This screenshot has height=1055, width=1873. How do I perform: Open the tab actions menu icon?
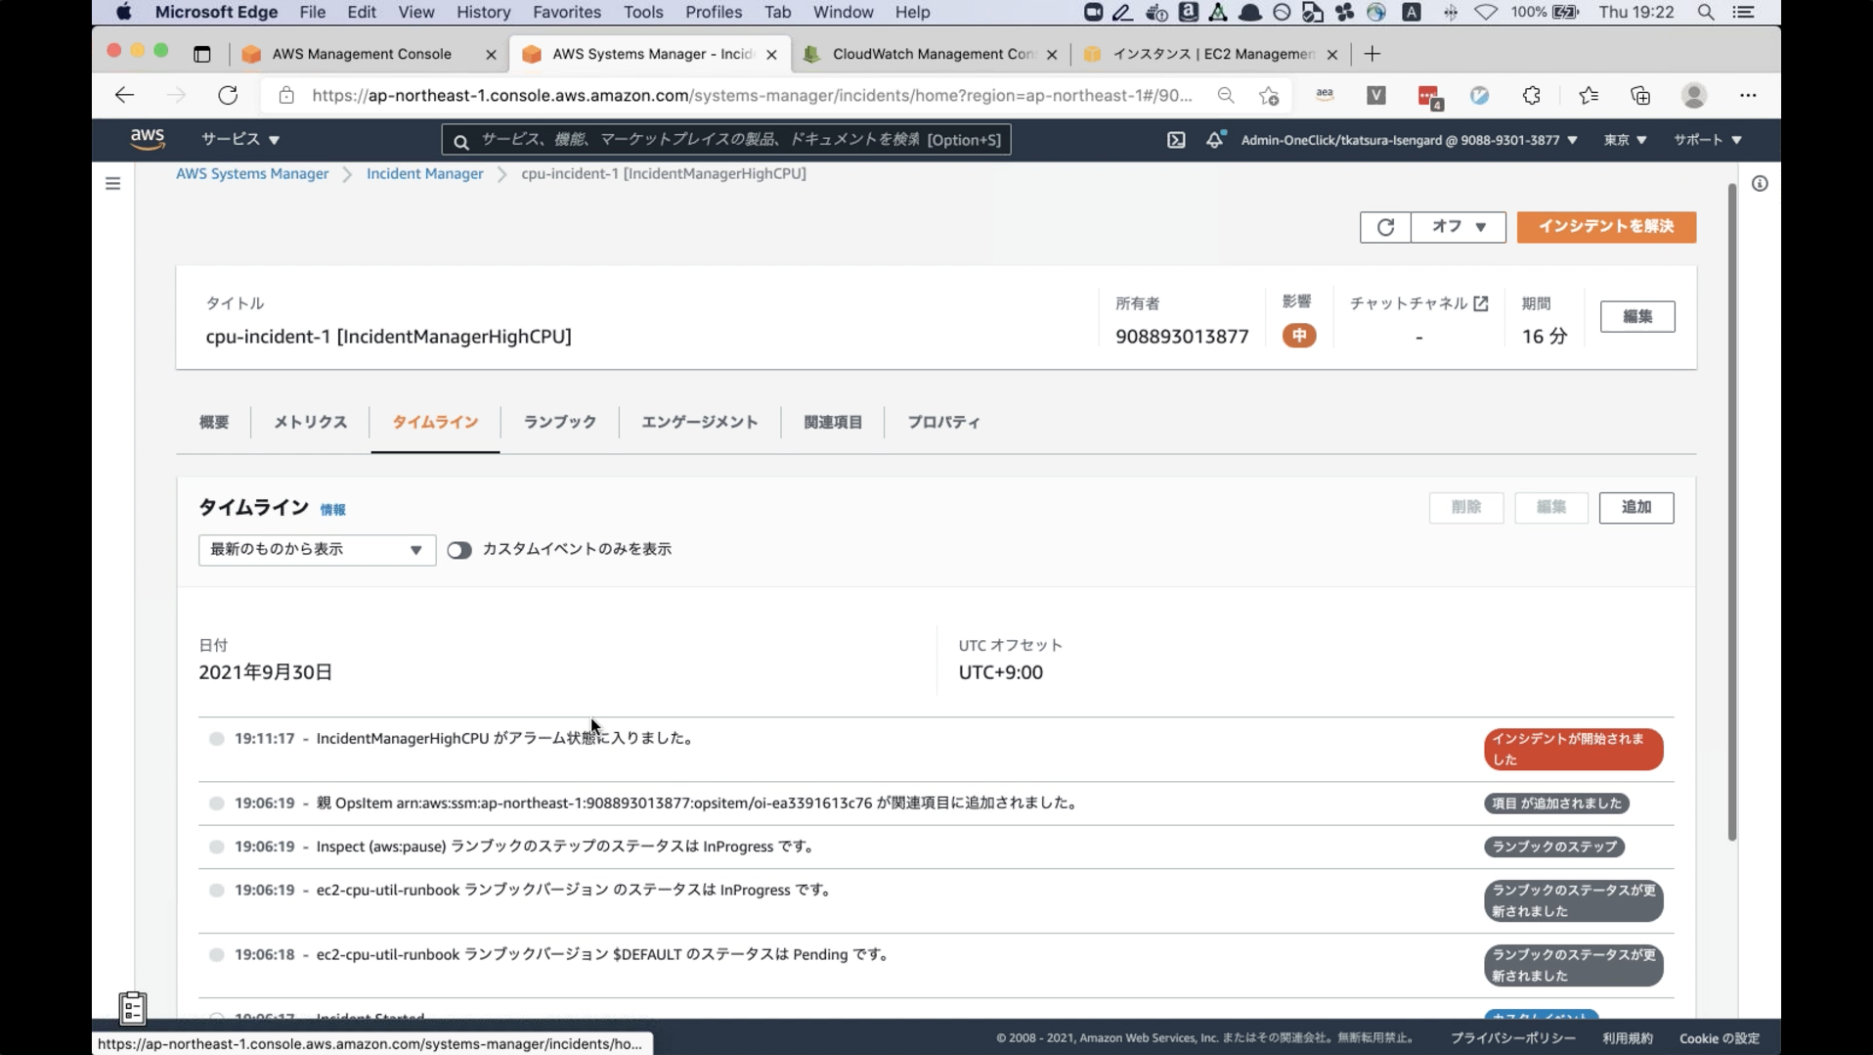[202, 54]
